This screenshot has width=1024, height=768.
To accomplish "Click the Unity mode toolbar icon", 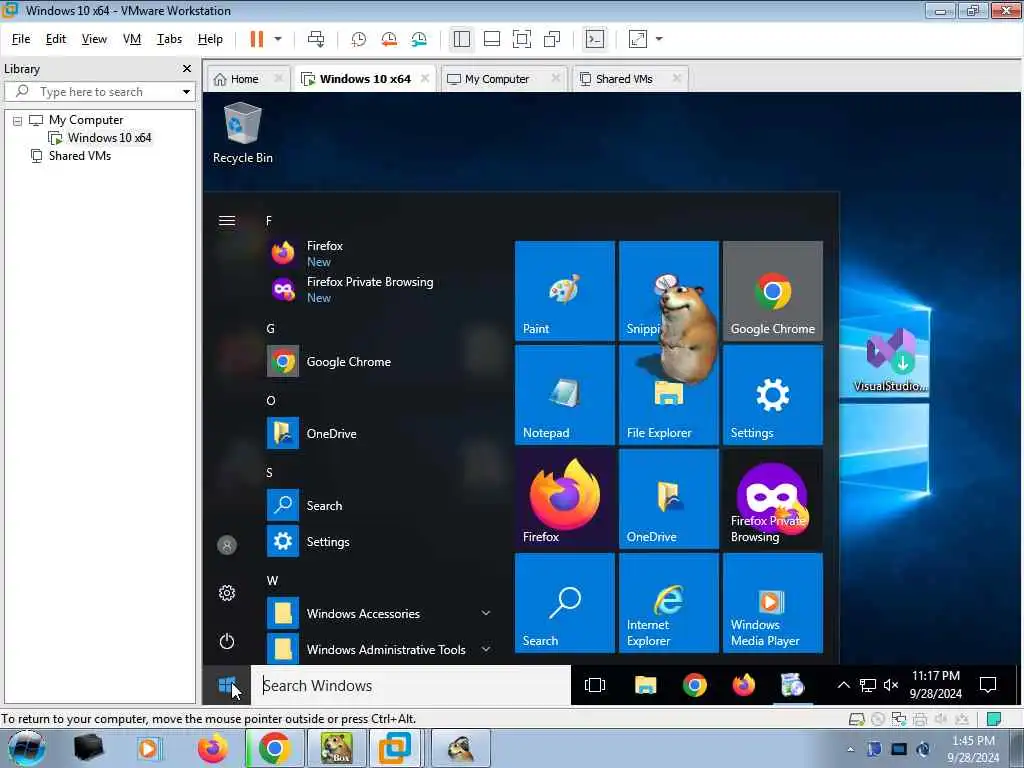I will click(552, 39).
